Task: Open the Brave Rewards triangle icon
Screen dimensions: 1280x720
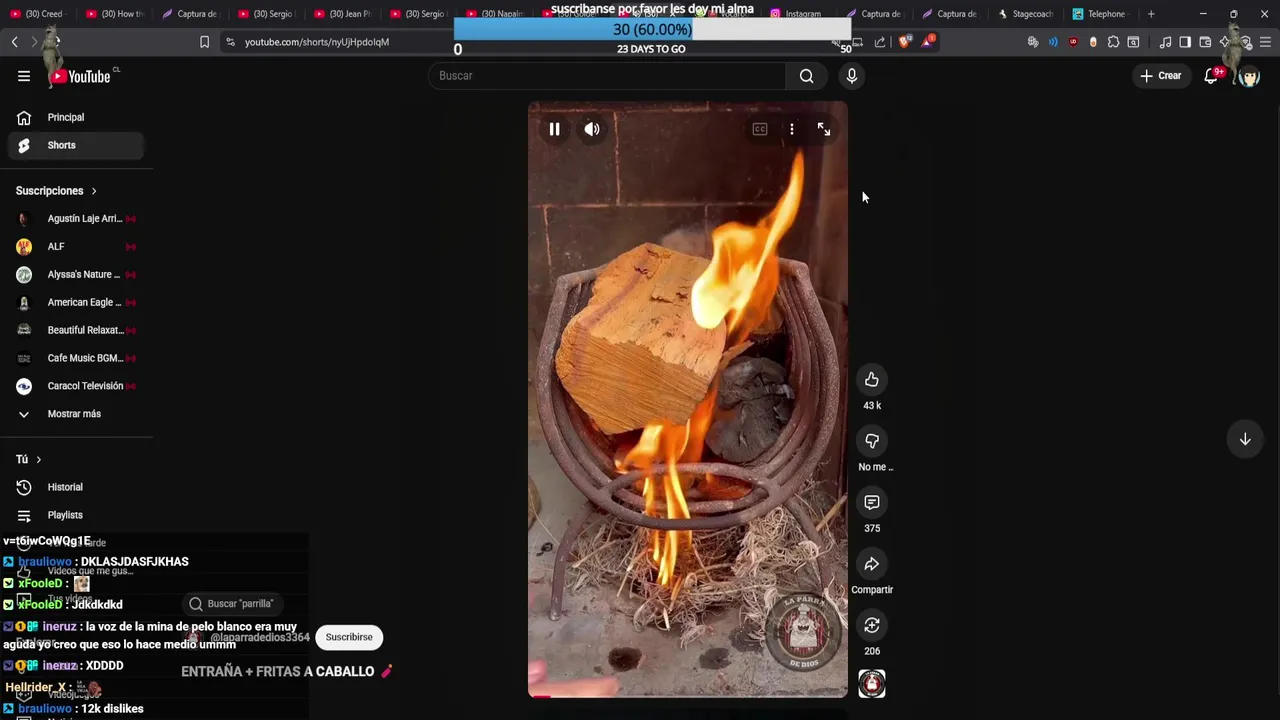Action: point(928,42)
